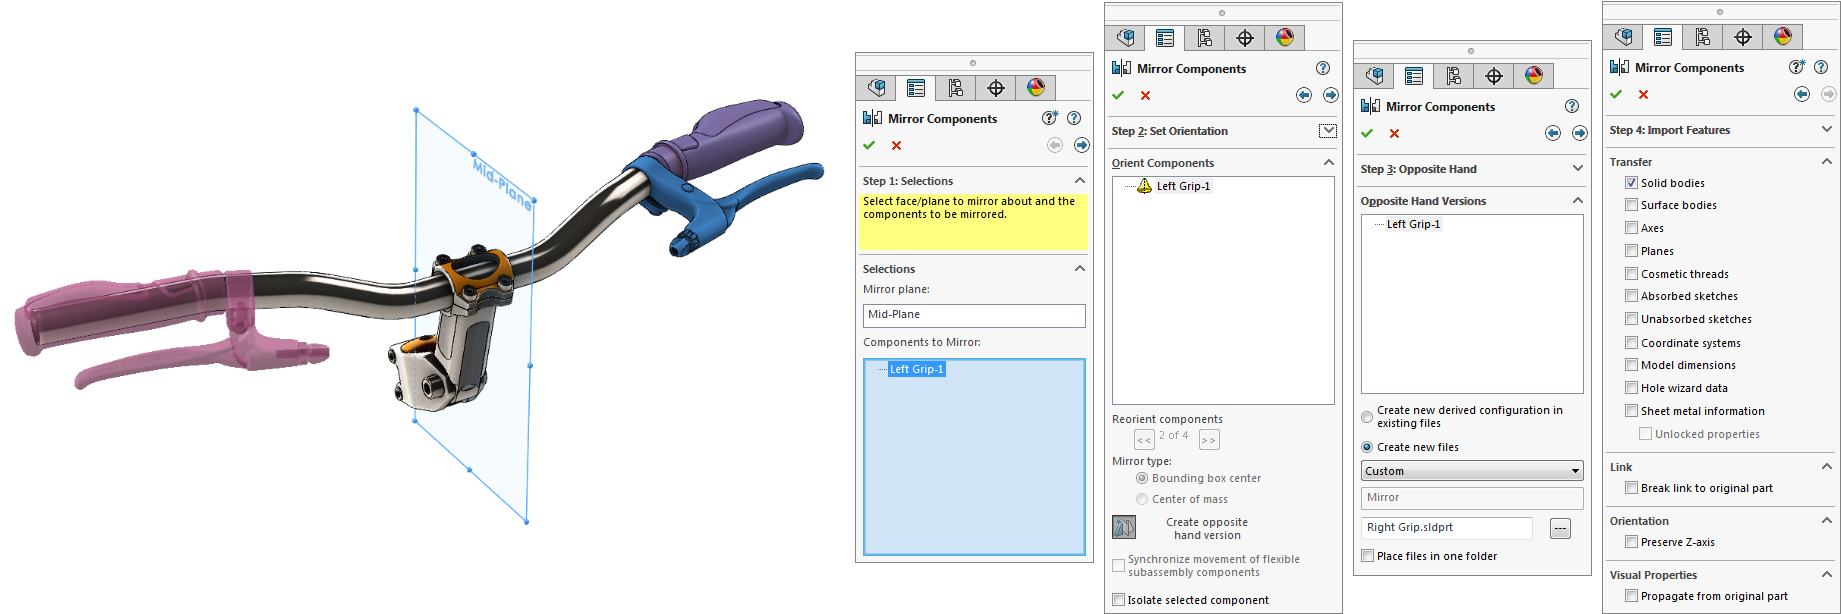Expand Step 4: Import Features header
Image resolution: width=1841 pixels, height=614 pixels.
point(1827,130)
